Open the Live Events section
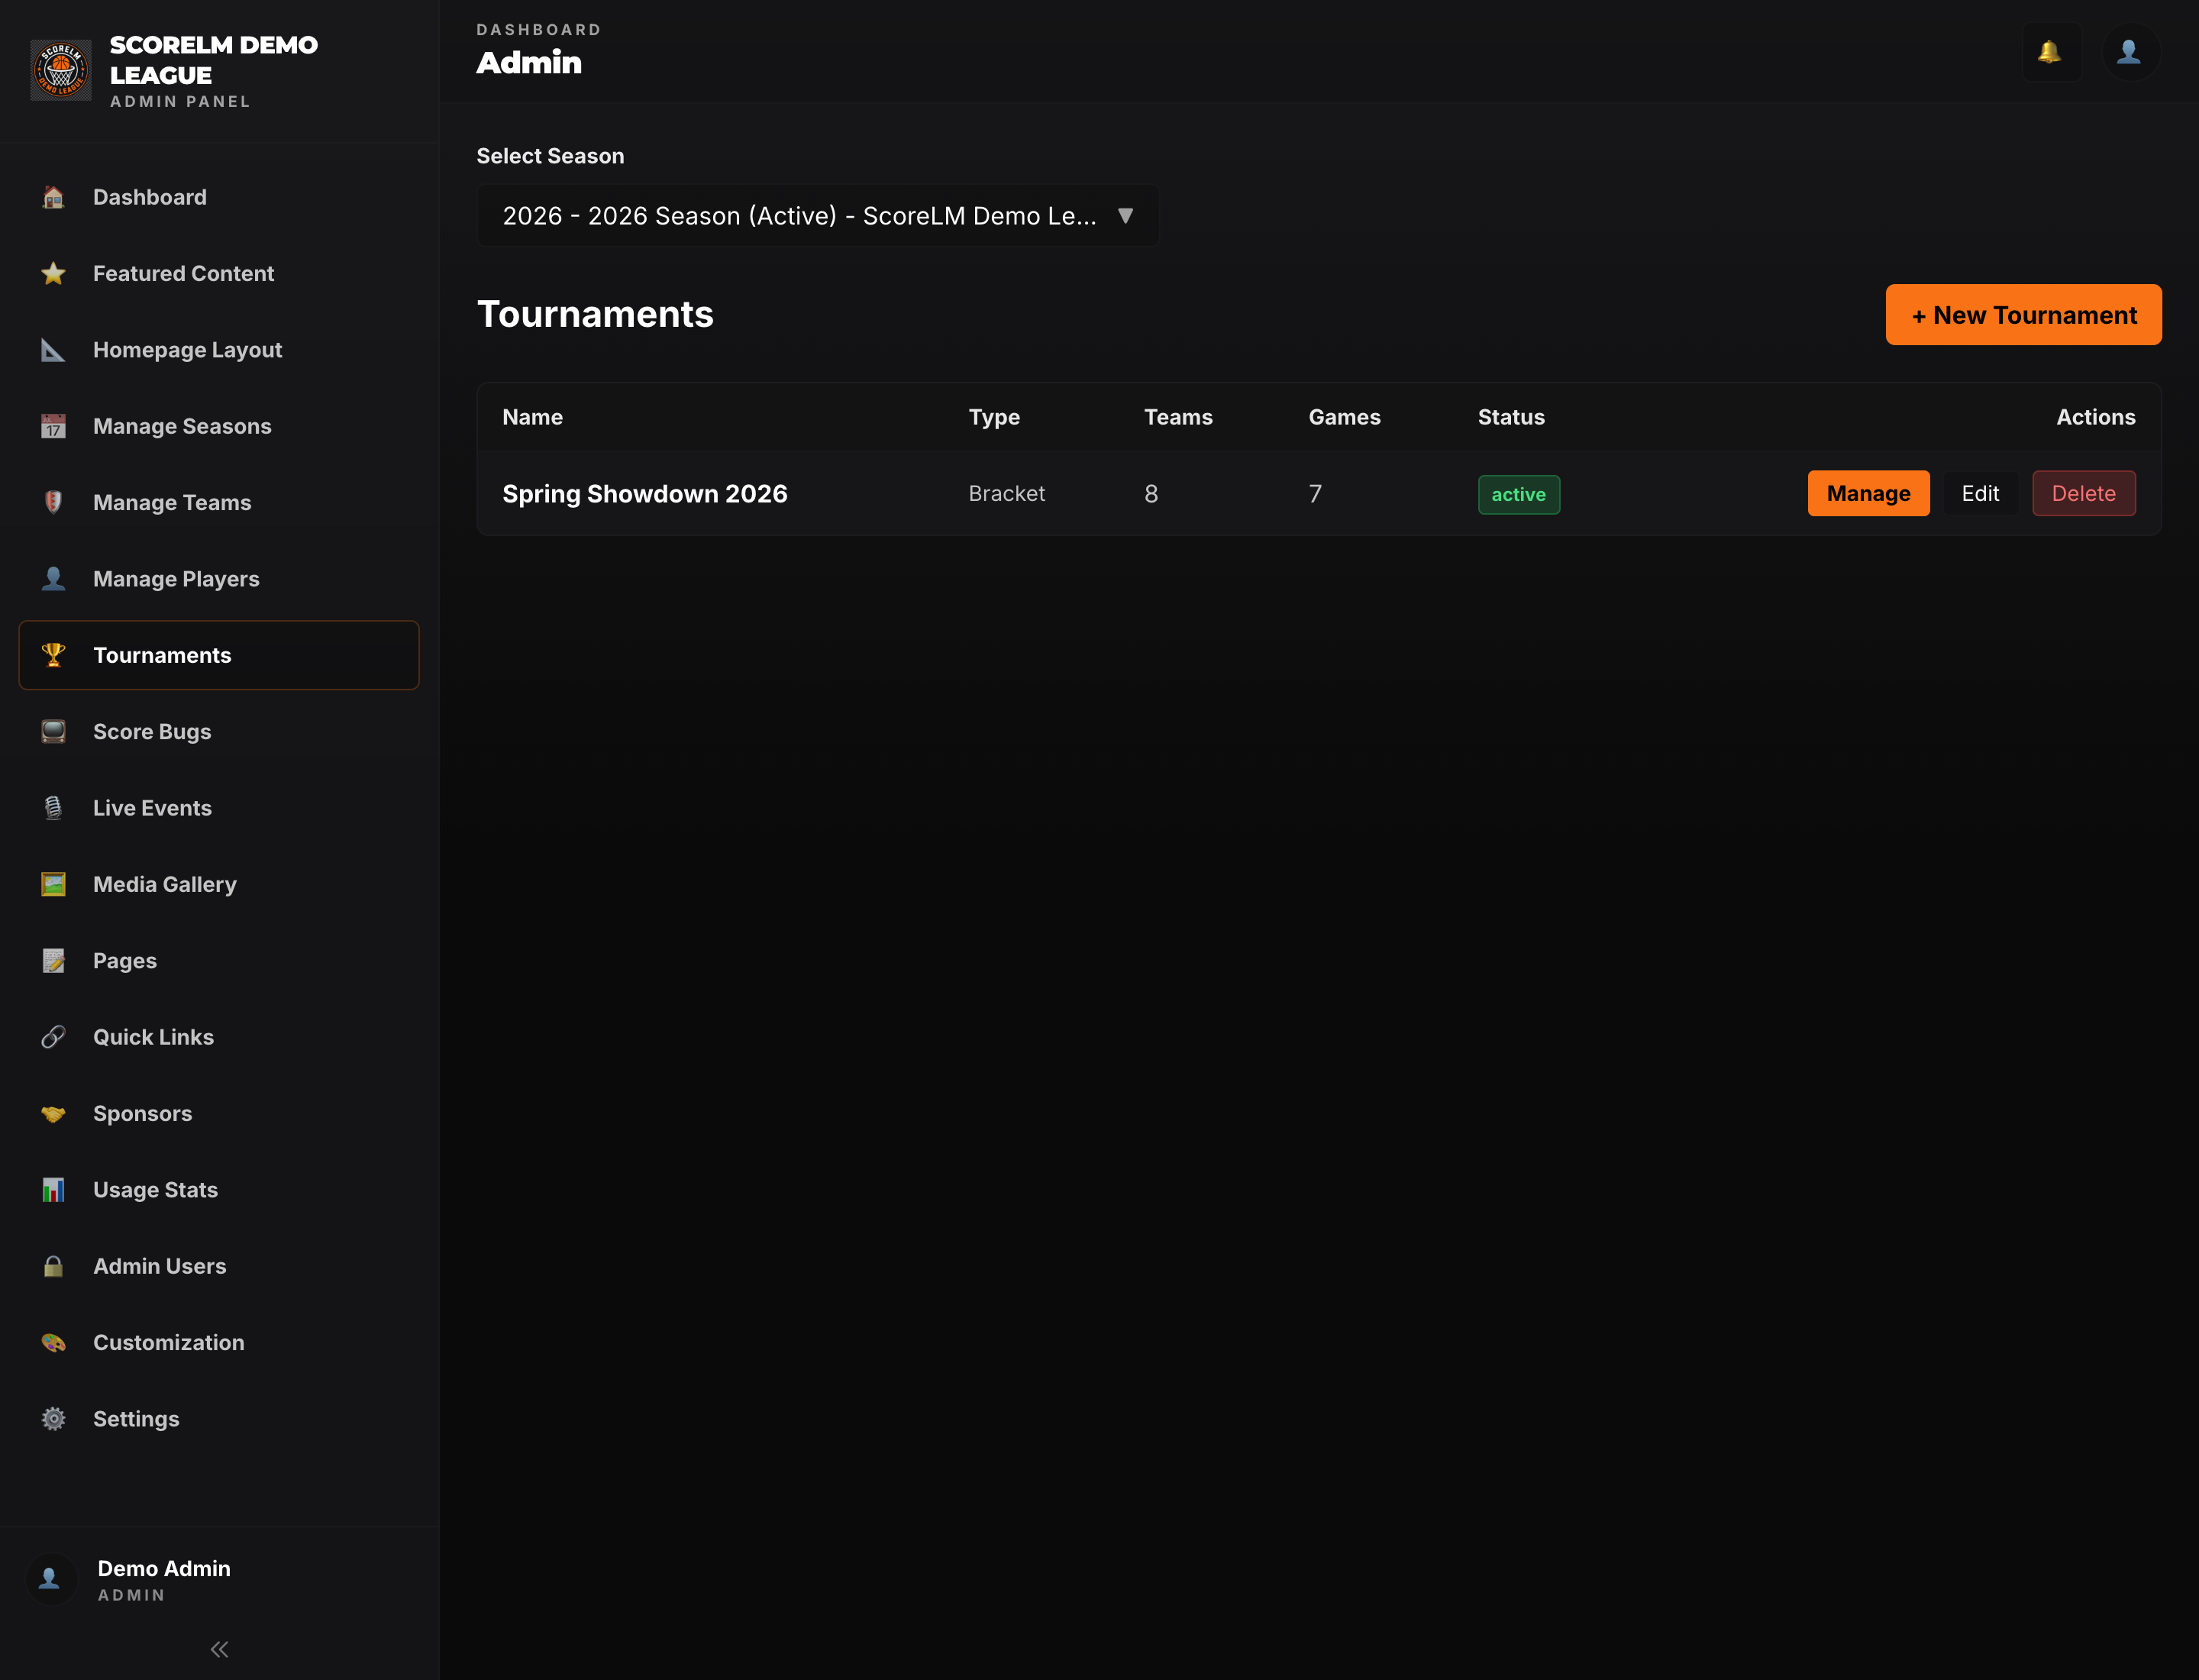Image resolution: width=2199 pixels, height=1680 pixels. tap(219, 808)
